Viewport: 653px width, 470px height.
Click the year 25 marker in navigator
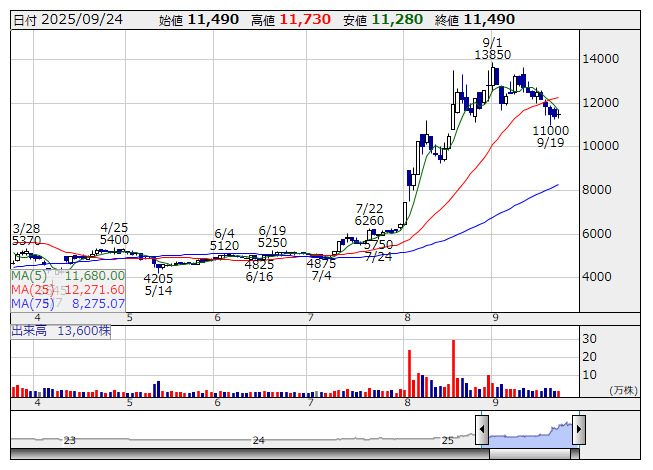pos(447,440)
